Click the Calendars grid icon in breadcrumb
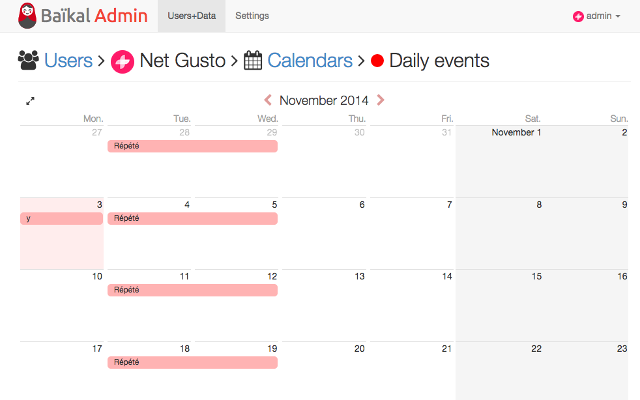The height and width of the screenshot is (400, 640). coord(253,60)
